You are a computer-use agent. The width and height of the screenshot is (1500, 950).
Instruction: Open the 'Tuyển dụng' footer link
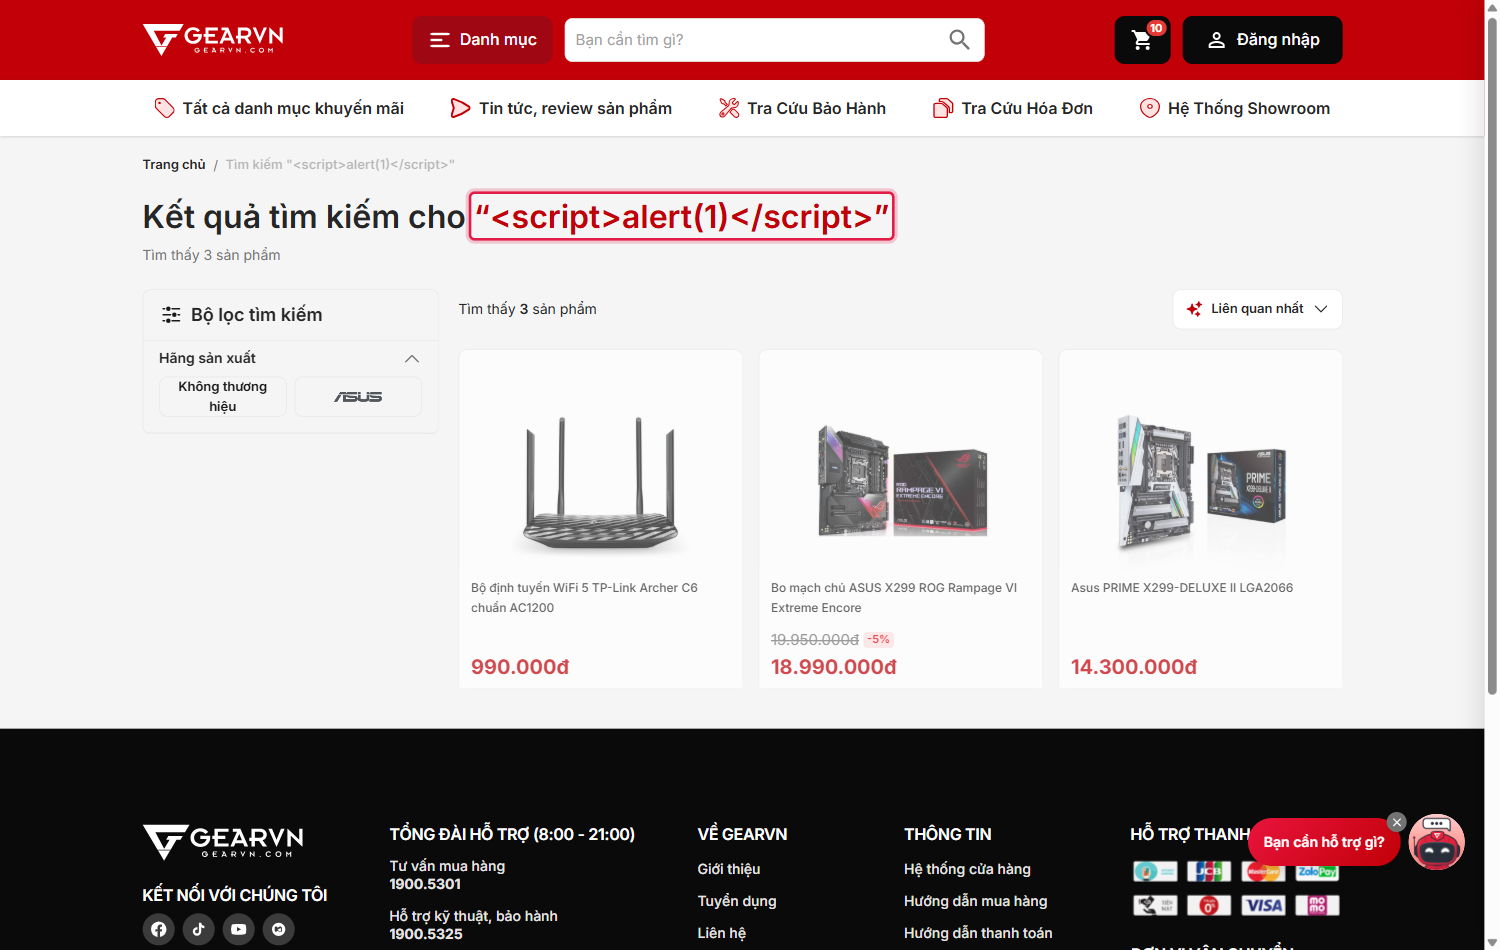pos(737,901)
